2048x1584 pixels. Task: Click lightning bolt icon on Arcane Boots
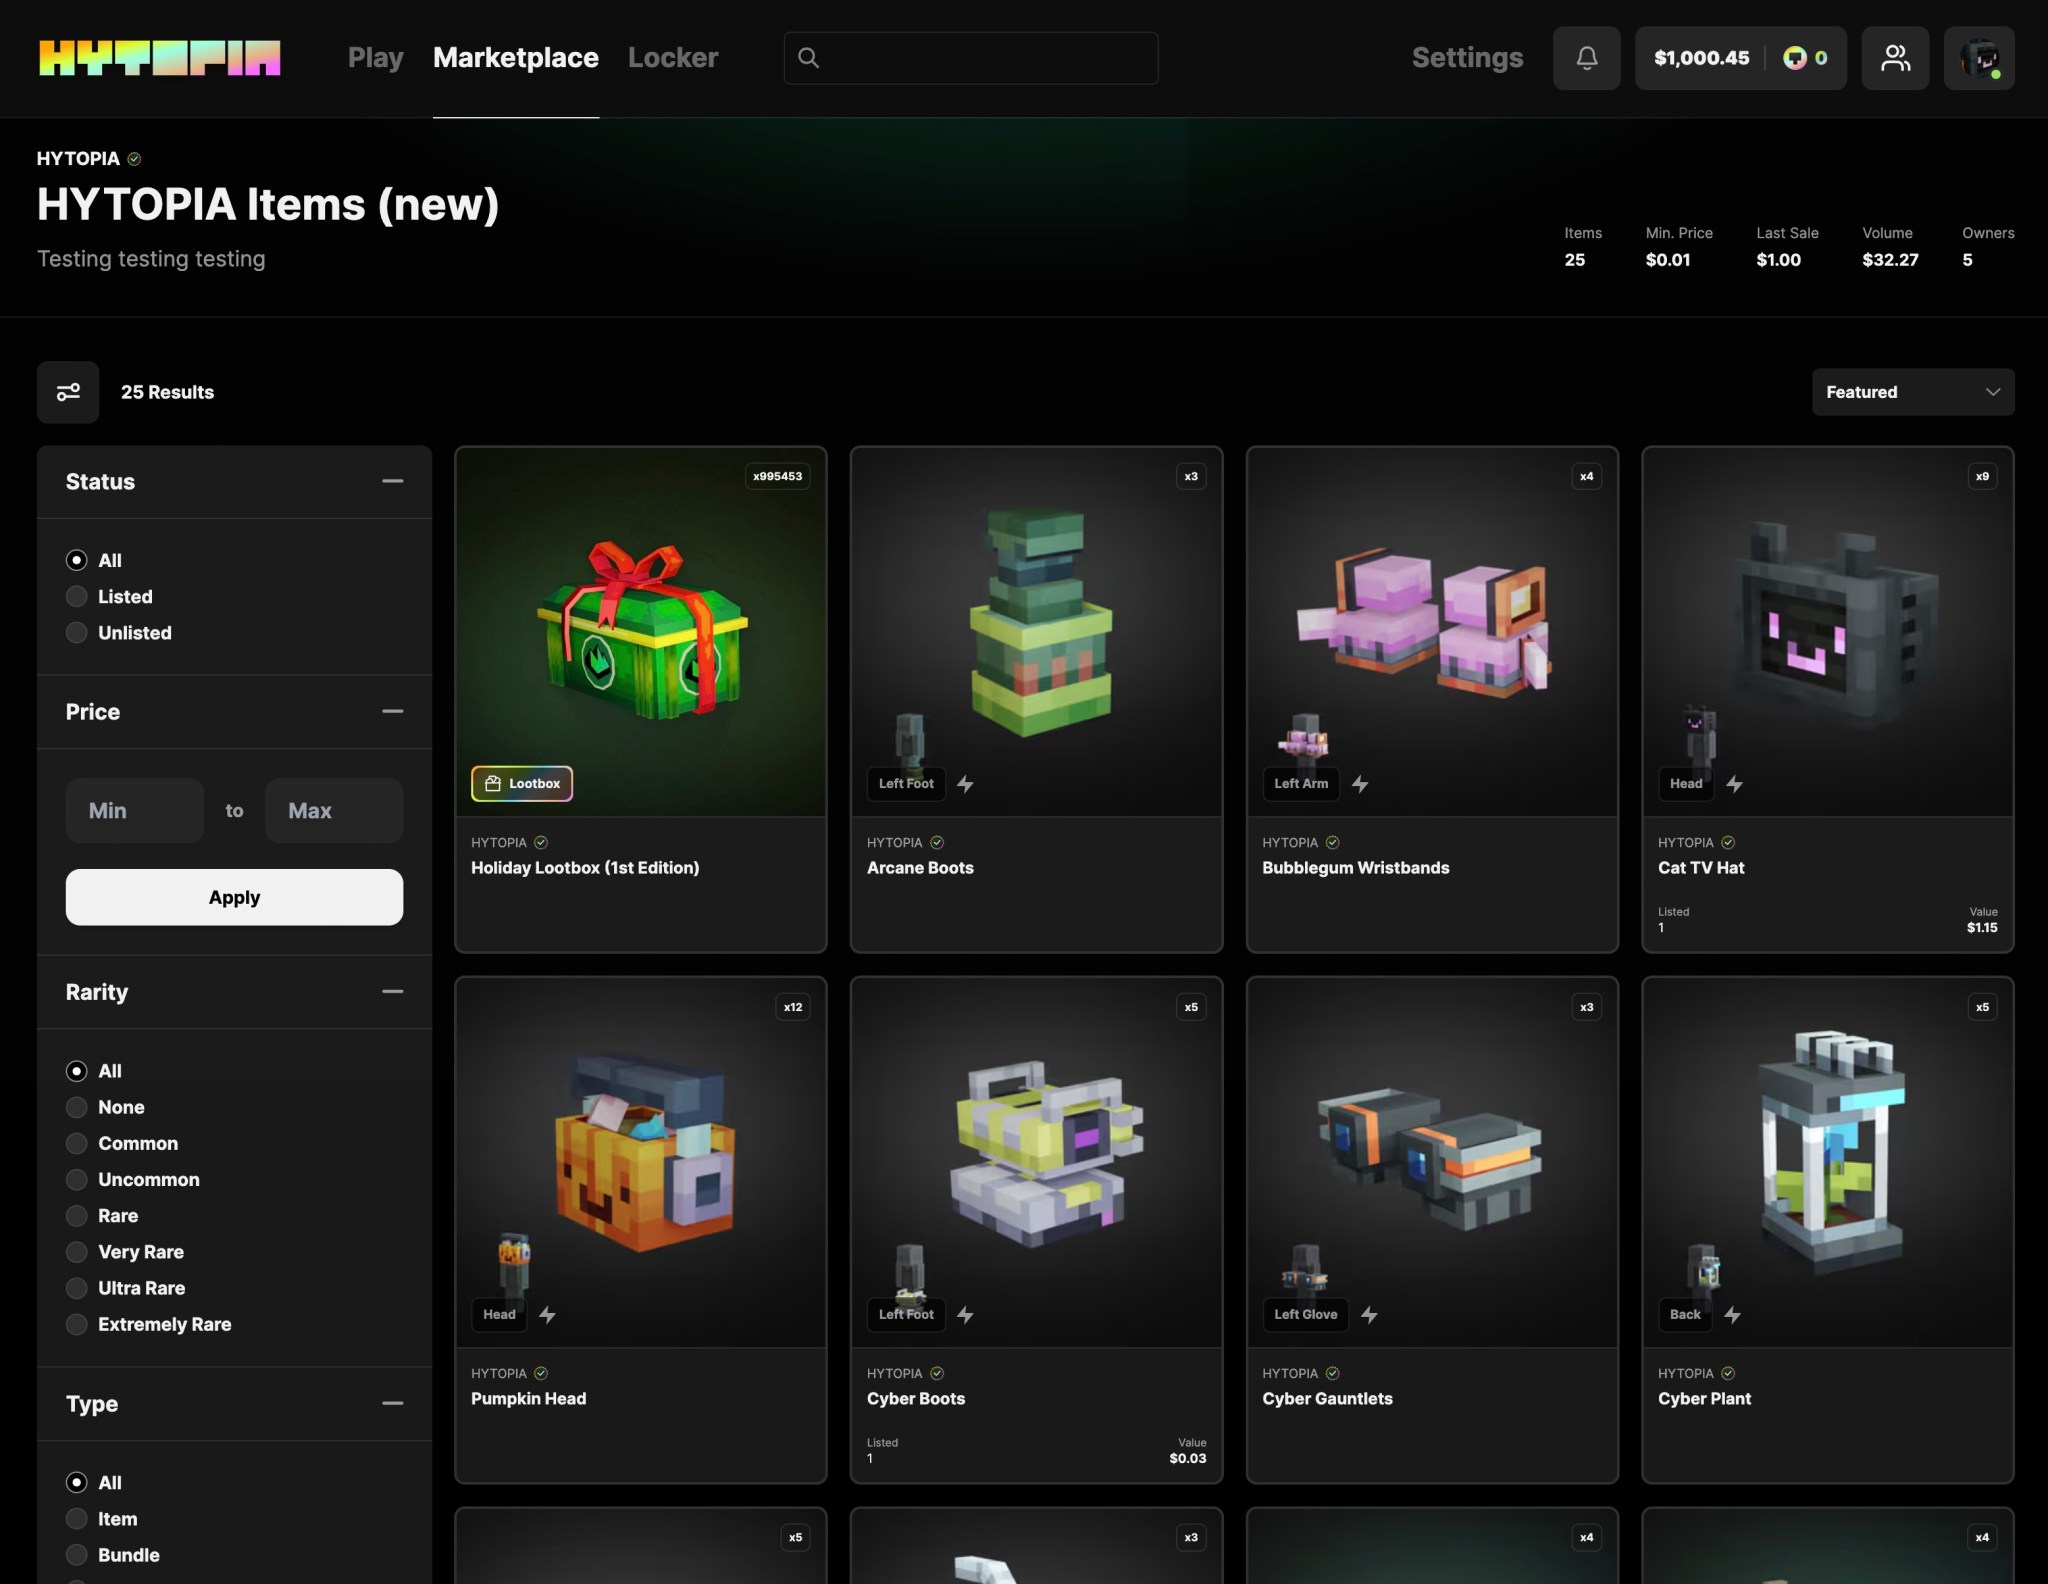pyautogui.click(x=965, y=784)
